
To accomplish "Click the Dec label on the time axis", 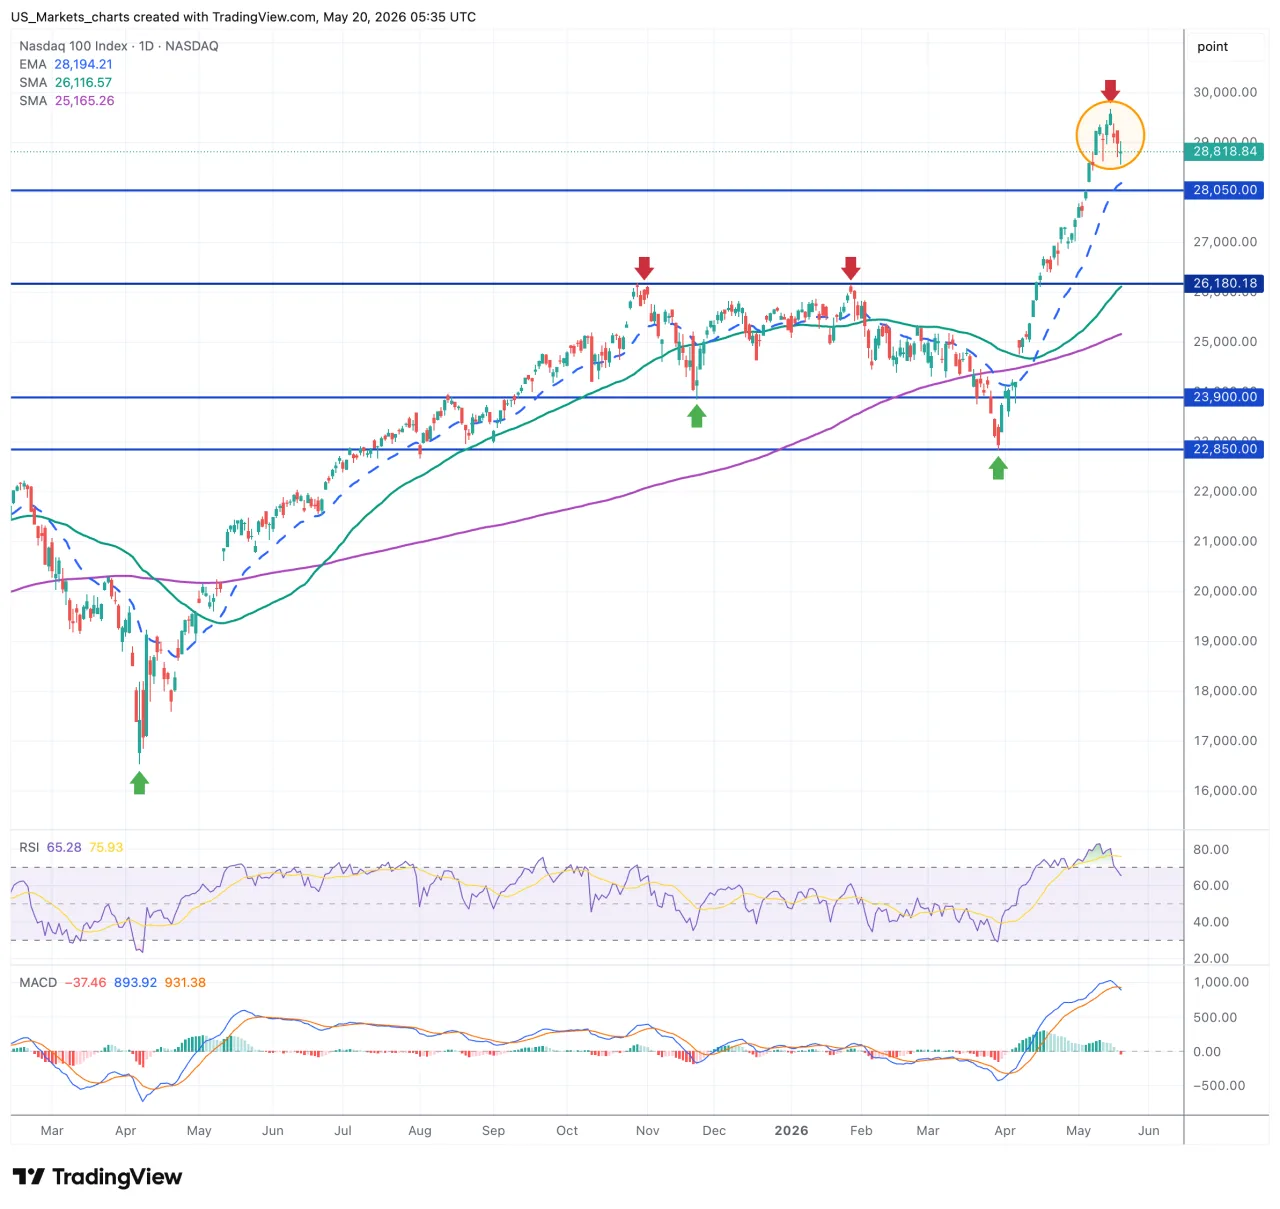I will coord(714,1131).
